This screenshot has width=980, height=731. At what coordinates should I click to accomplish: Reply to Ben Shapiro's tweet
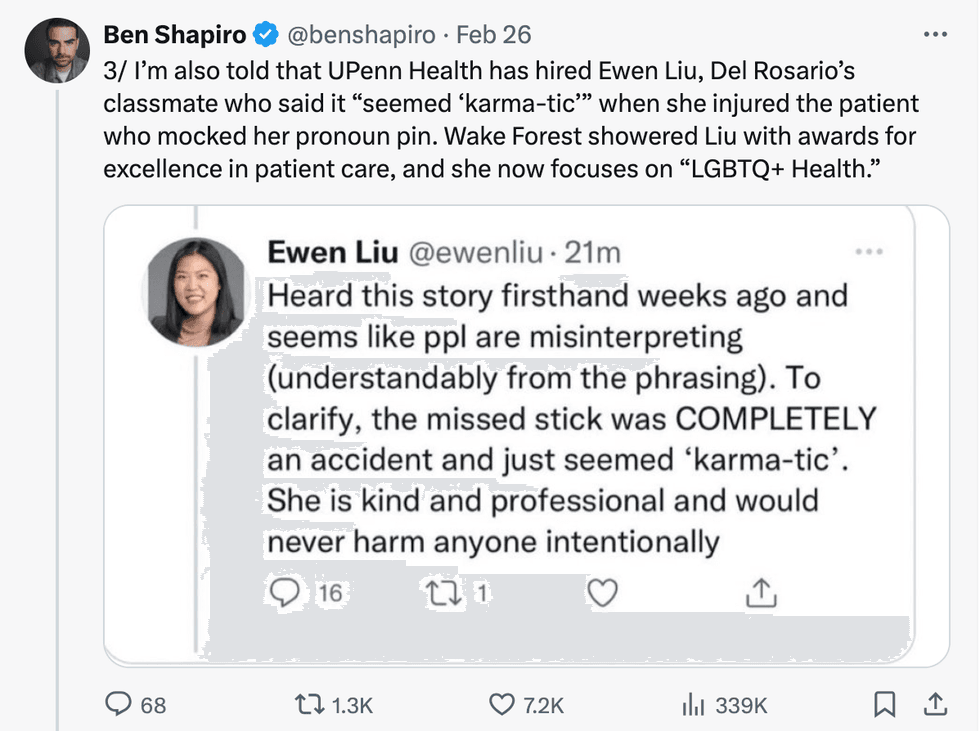pyautogui.click(x=121, y=705)
